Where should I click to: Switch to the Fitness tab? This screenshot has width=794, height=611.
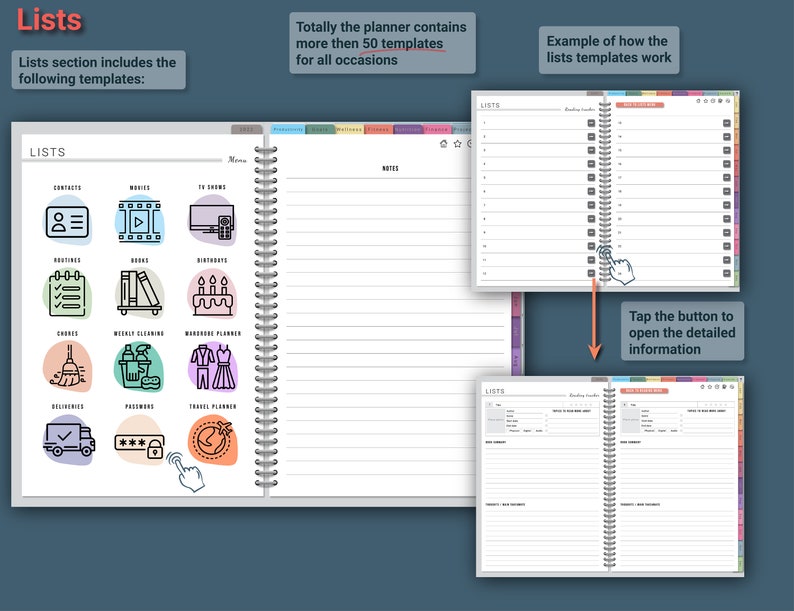(378, 129)
